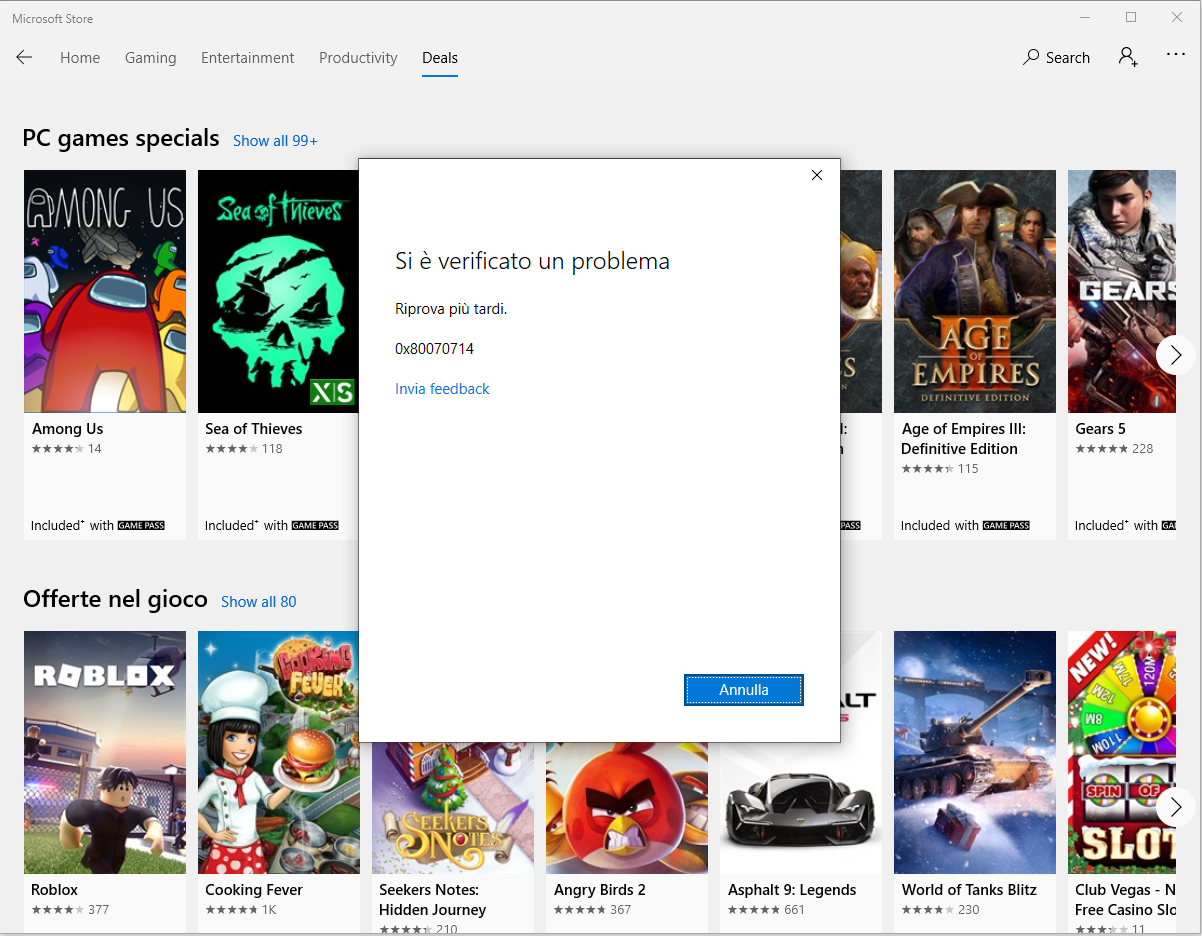Viewport: 1202px width, 936px height.
Task: Open the Seekers Notes thumbnail
Action: pos(453,808)
